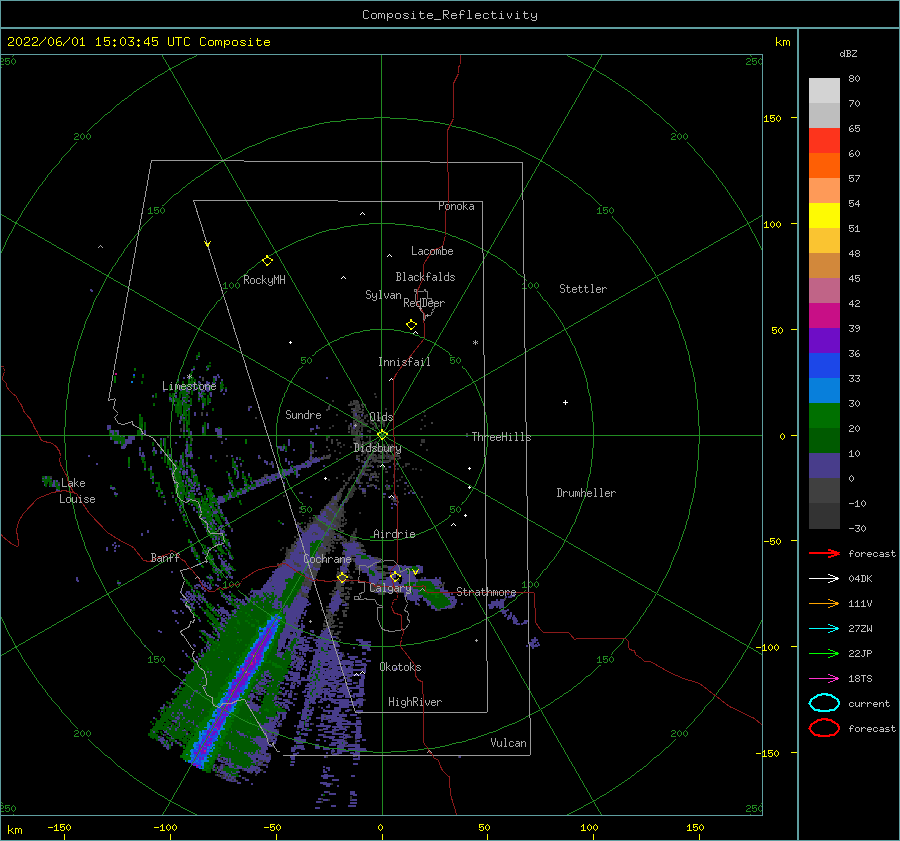
Task: Select the bright green 20-30 dBZ swatch
Action: point(824,416)
